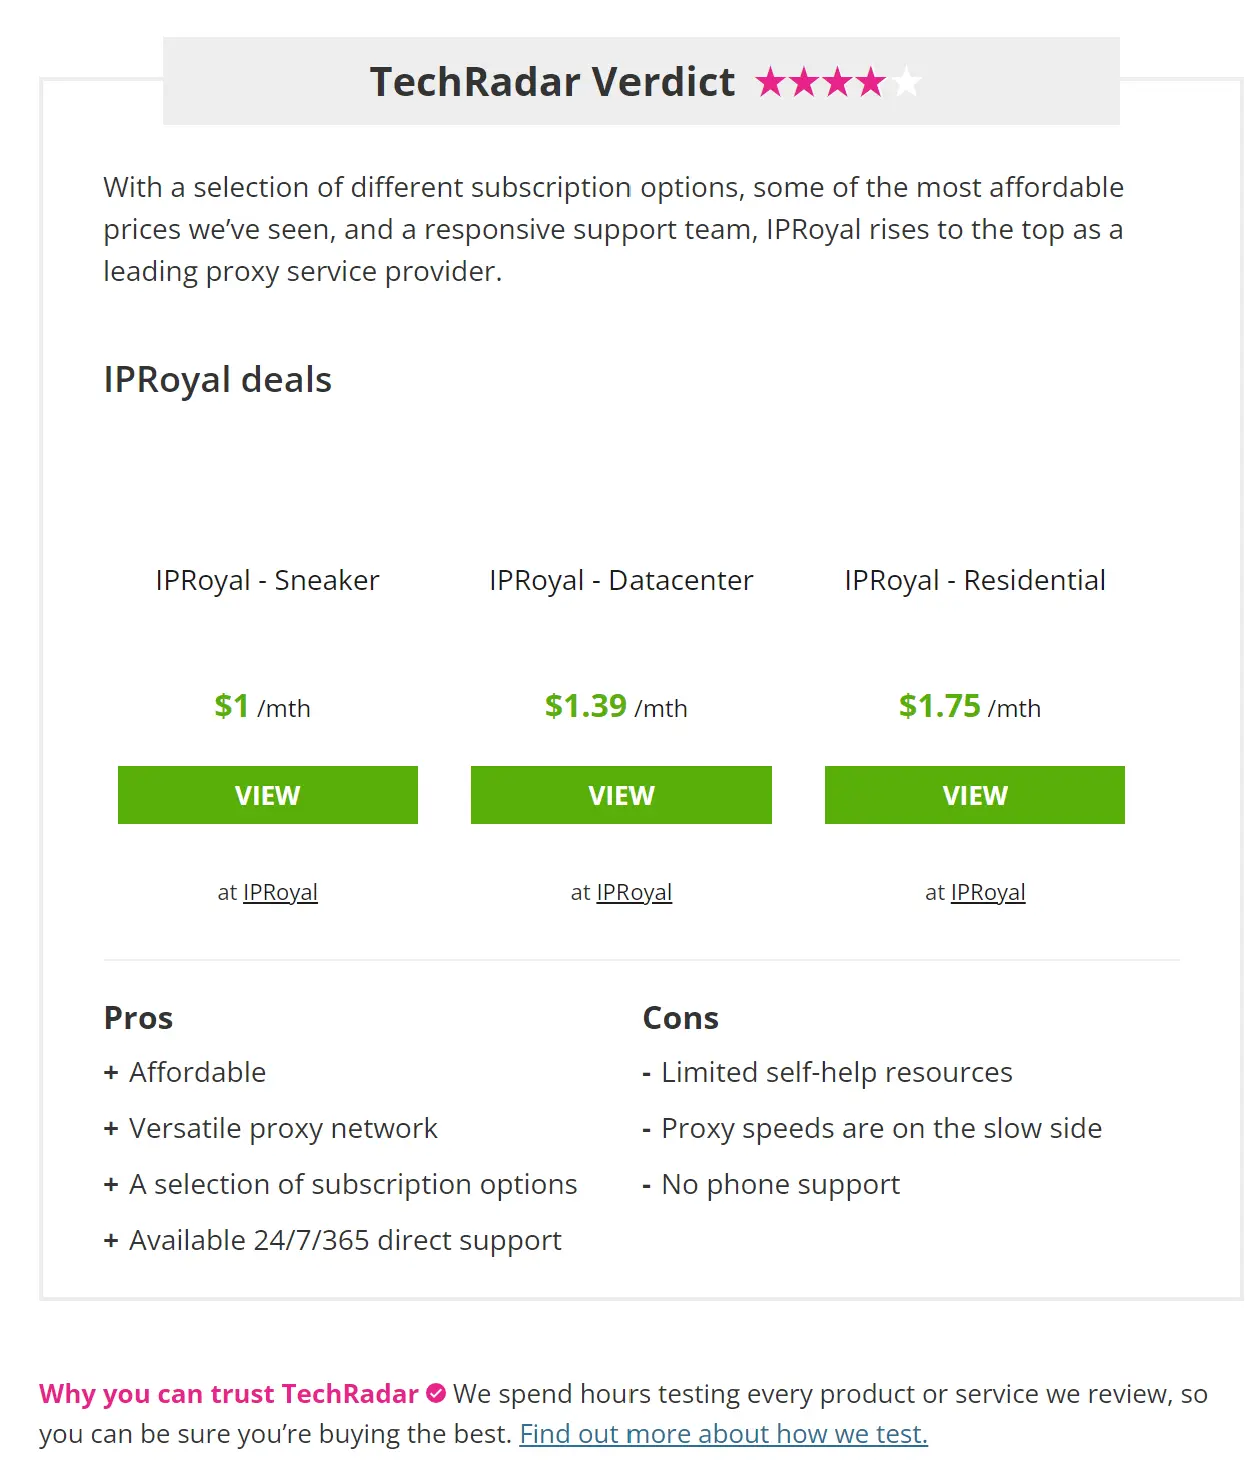Click the $1.39 /mth Datacenter price
1256x1470 pixels.
point(616,706)
